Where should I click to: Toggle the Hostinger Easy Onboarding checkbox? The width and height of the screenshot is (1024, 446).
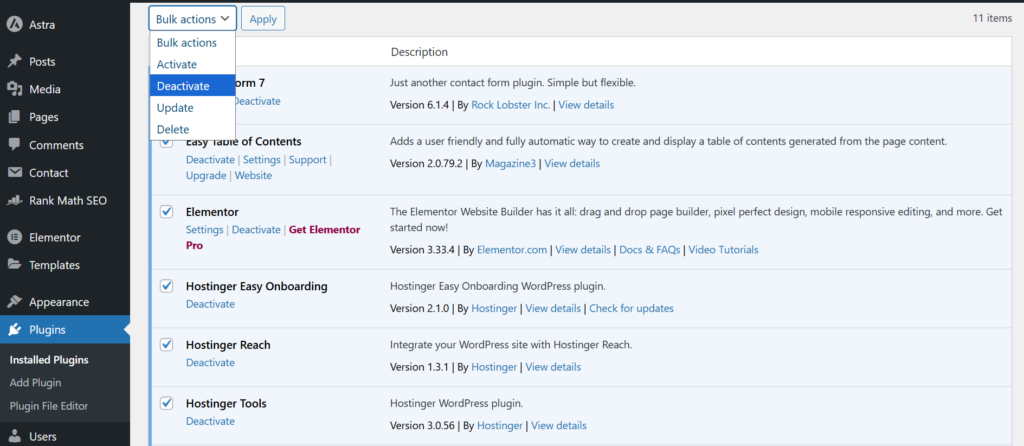pyautogui.click(x=167, y=286)
